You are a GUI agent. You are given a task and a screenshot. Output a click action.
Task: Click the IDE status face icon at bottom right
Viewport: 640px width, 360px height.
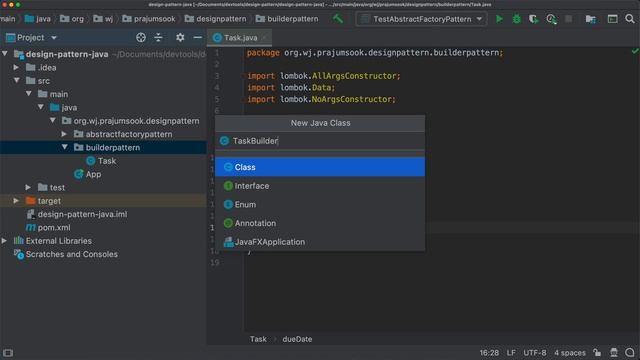(630, 353)
